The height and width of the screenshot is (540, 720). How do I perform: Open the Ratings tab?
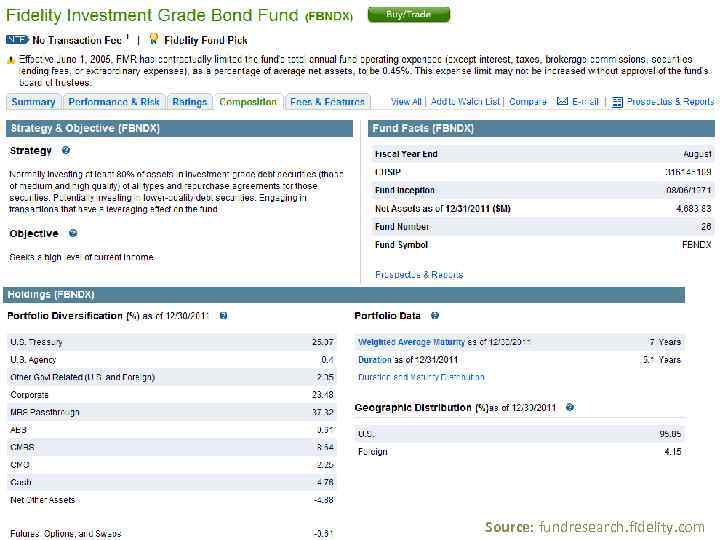pyautogui.click(x=190, y=102)
